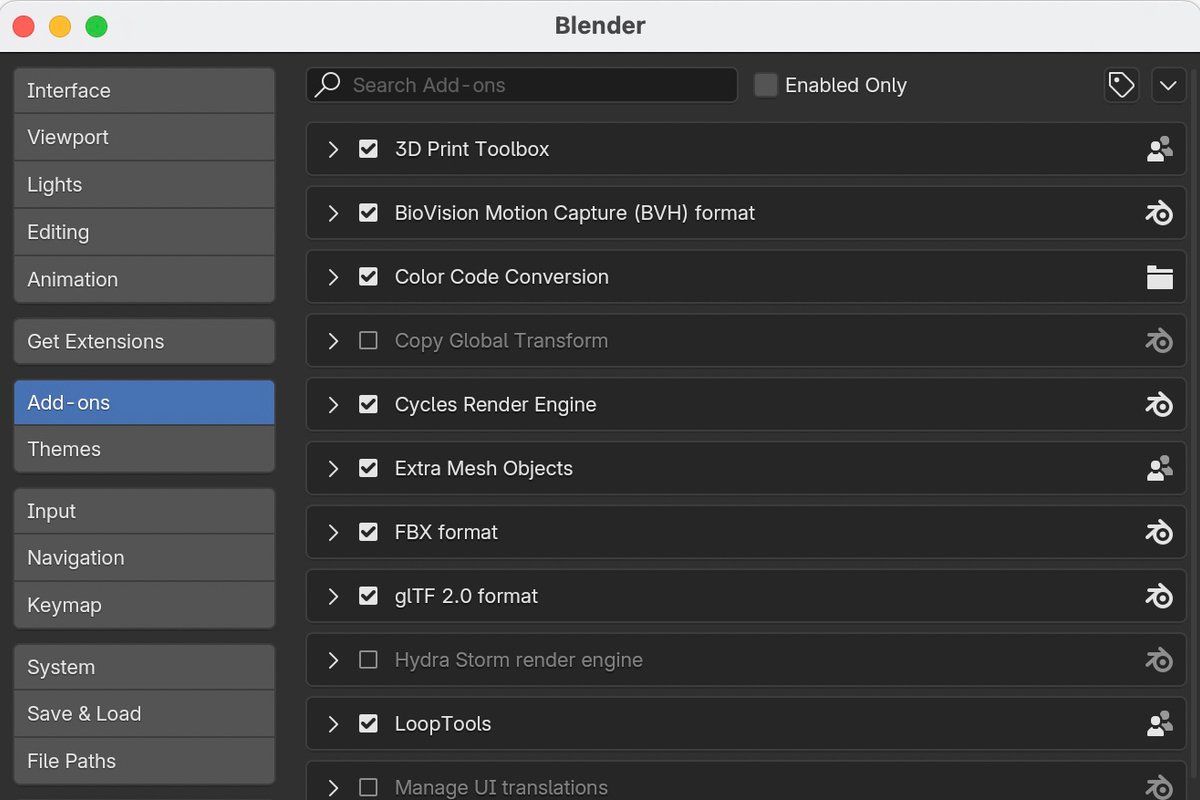Switch to the Keymap preferences tab
Viewport: 1200px width, 800px height.
point(144,605)
